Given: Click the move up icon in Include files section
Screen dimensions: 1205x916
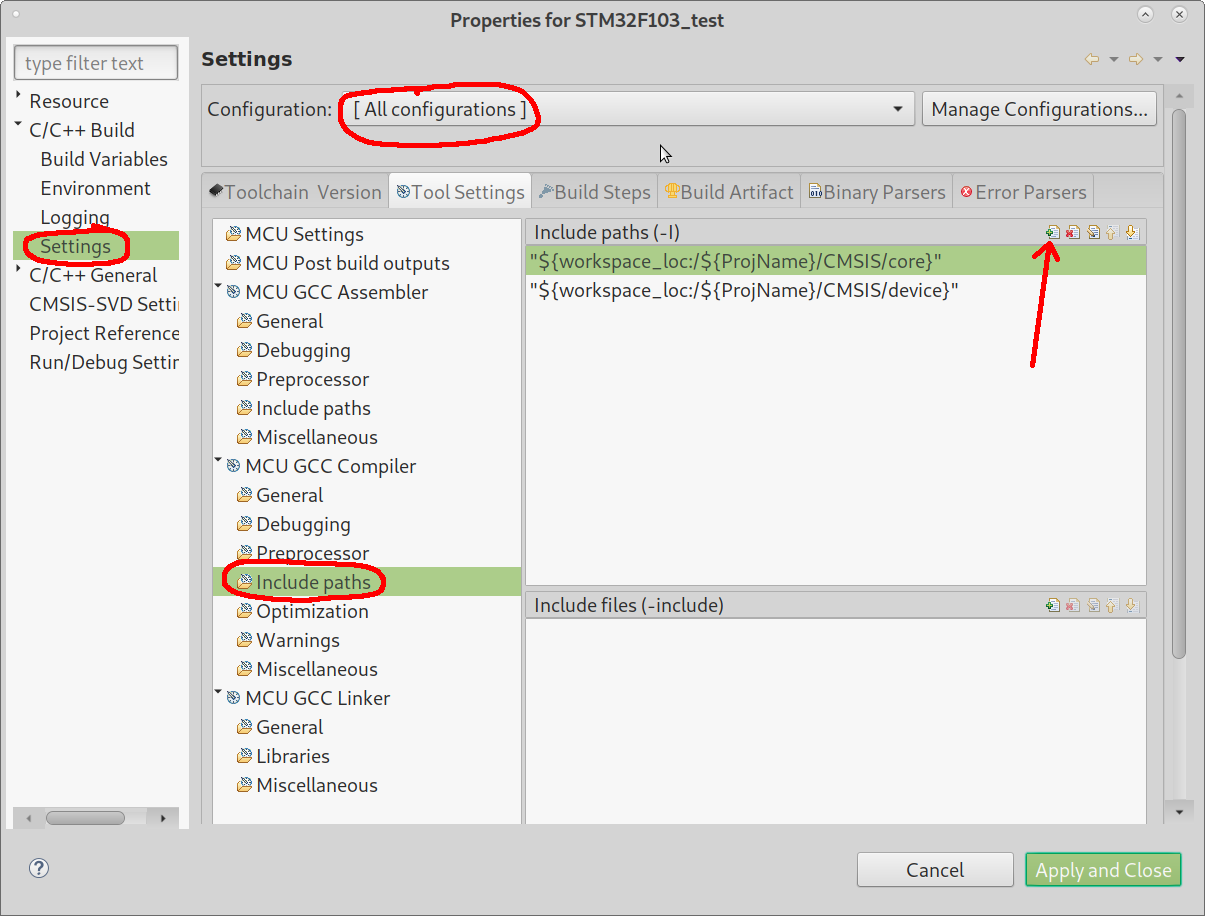Looking at the screenshot, I should [1111, 605].
